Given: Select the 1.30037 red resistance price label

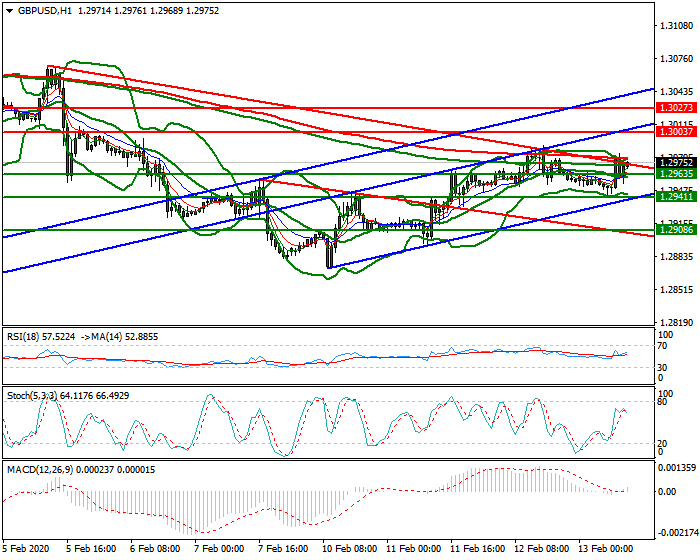Looking at the screenshot, I should click(676, 132).
